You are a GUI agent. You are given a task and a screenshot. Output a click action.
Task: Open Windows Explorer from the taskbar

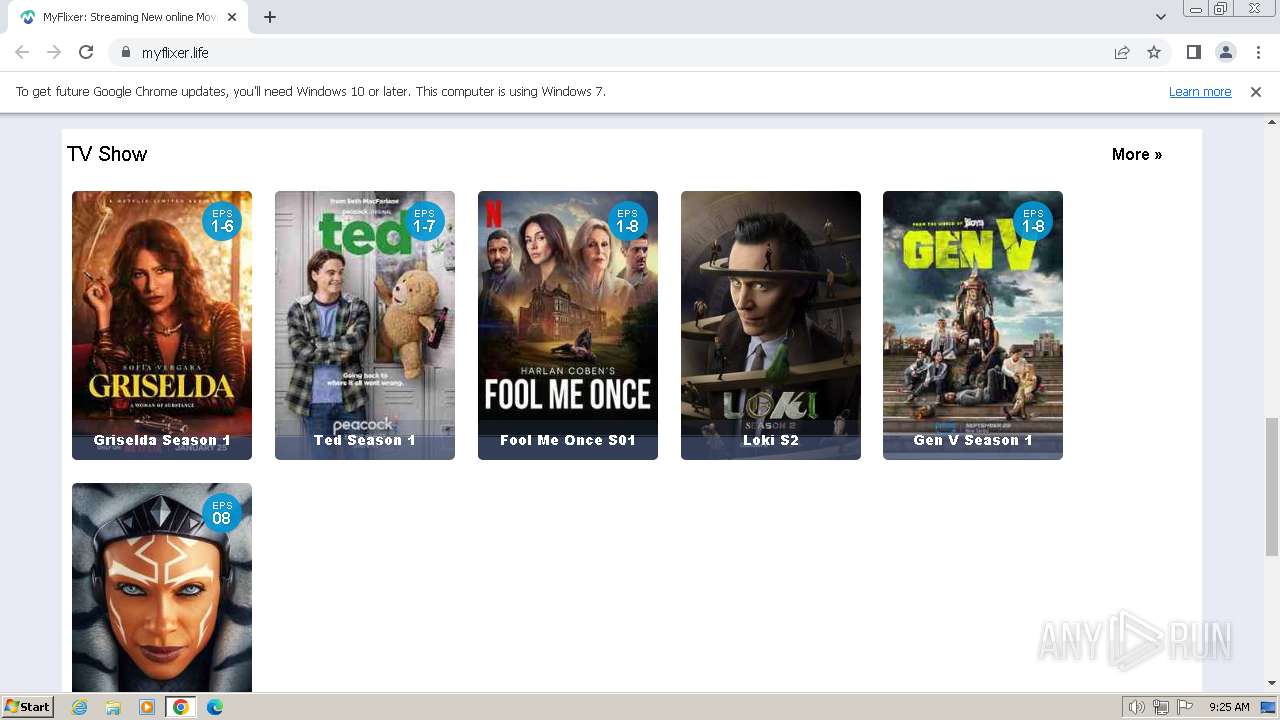click(113, 707)
